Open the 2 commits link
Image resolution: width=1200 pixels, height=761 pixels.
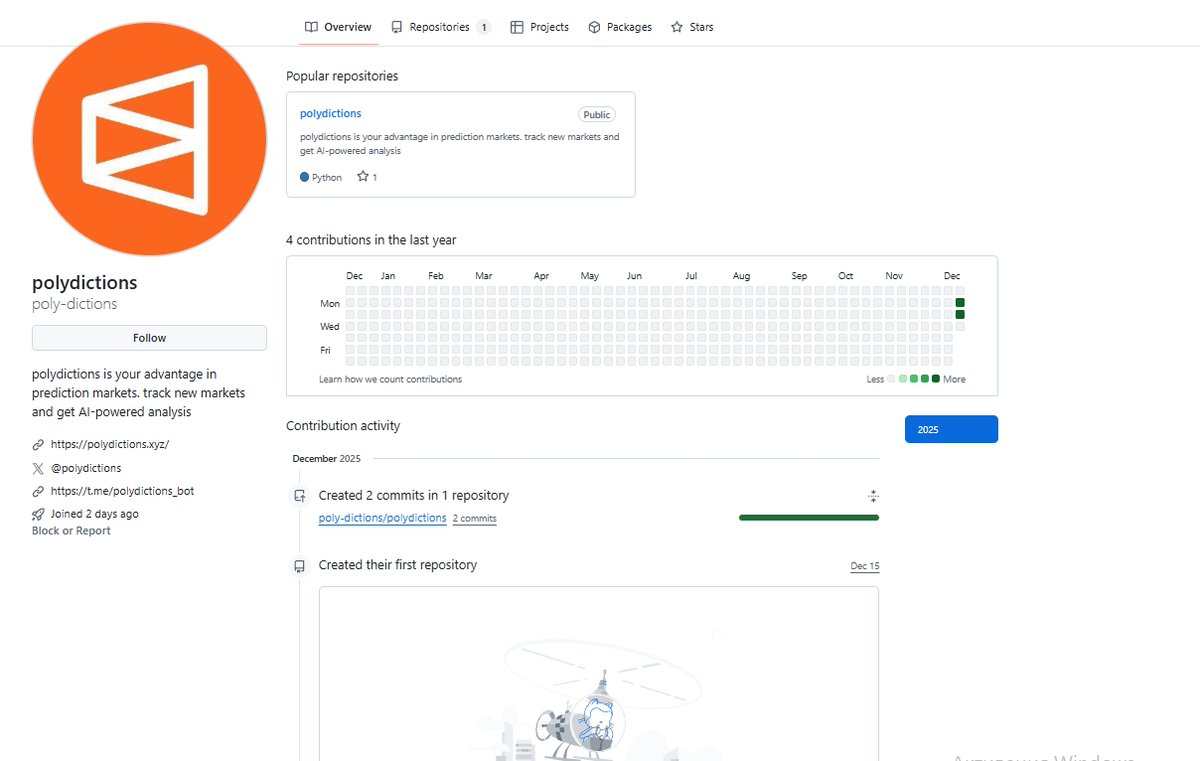pos(474,519)
